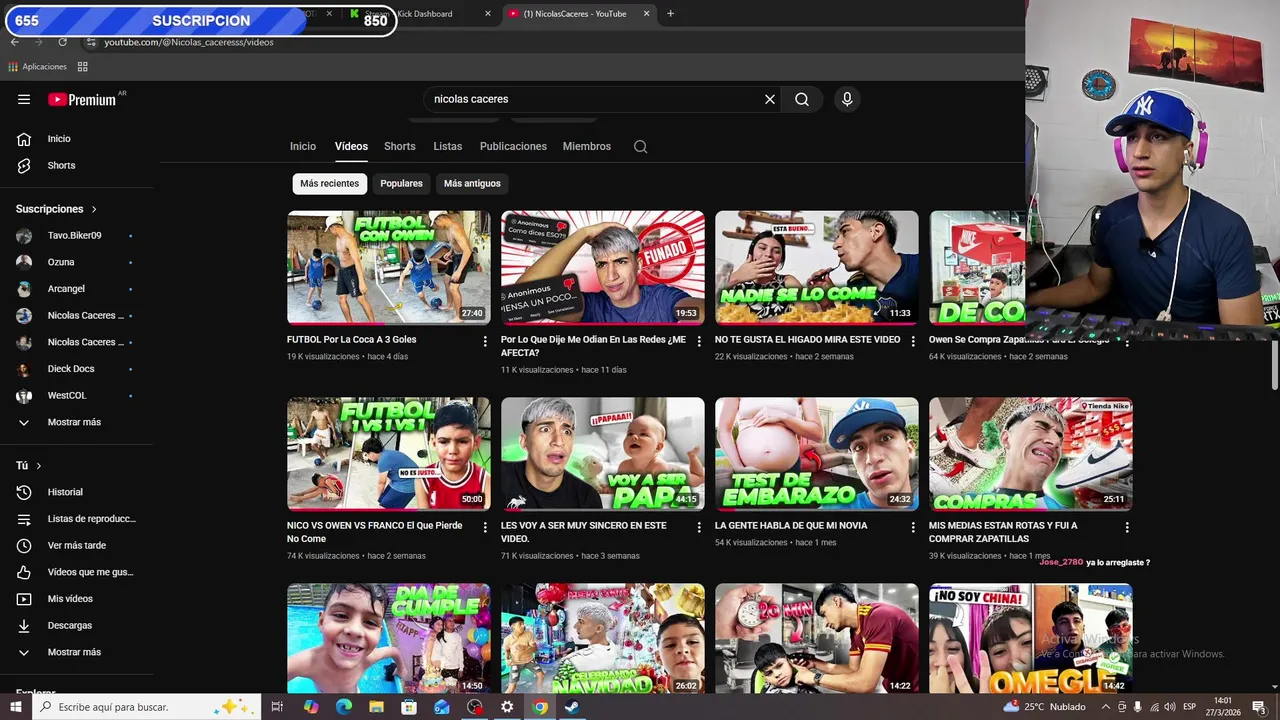Open the tab groups grid icon in bookmarks bar
The image size is (1280, 720).
pos(82,67)
